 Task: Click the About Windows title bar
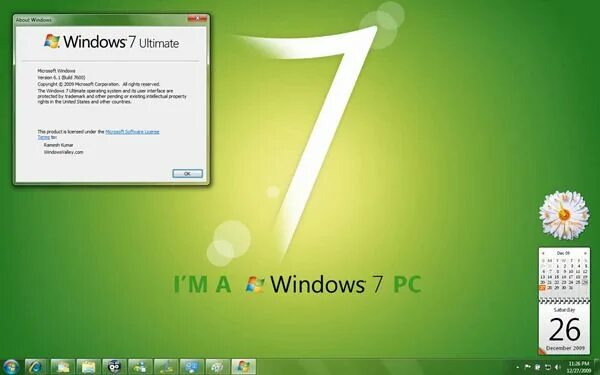point(101,19)
